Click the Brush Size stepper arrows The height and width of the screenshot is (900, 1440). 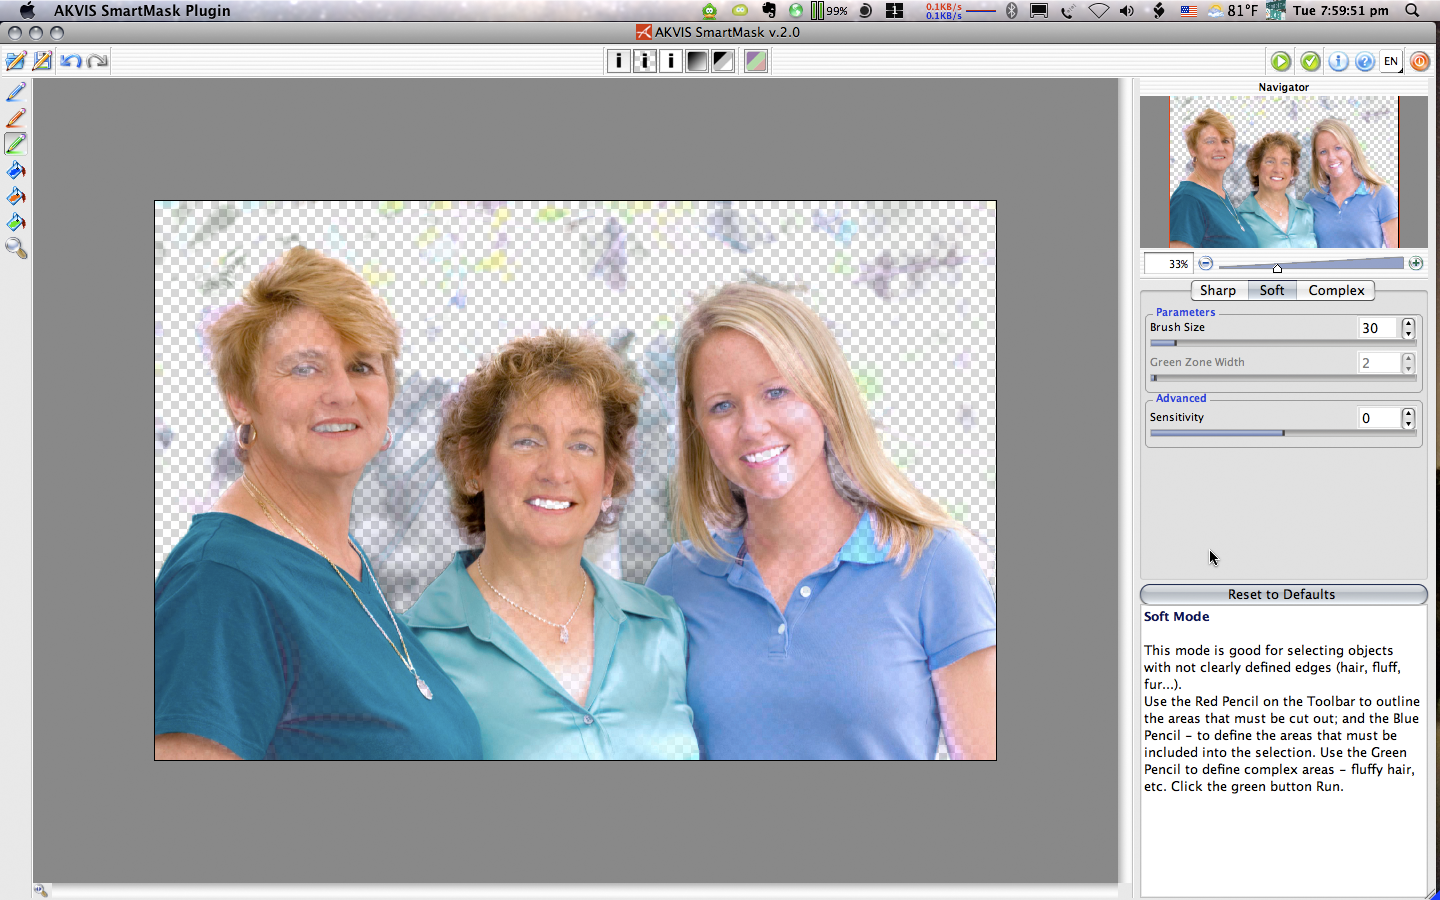coord(1408,328)
